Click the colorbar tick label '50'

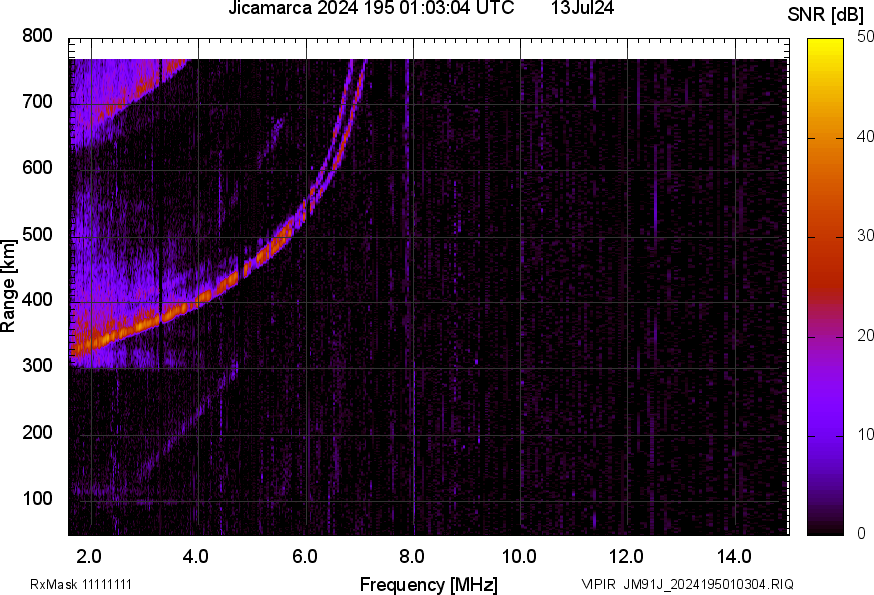865,37
